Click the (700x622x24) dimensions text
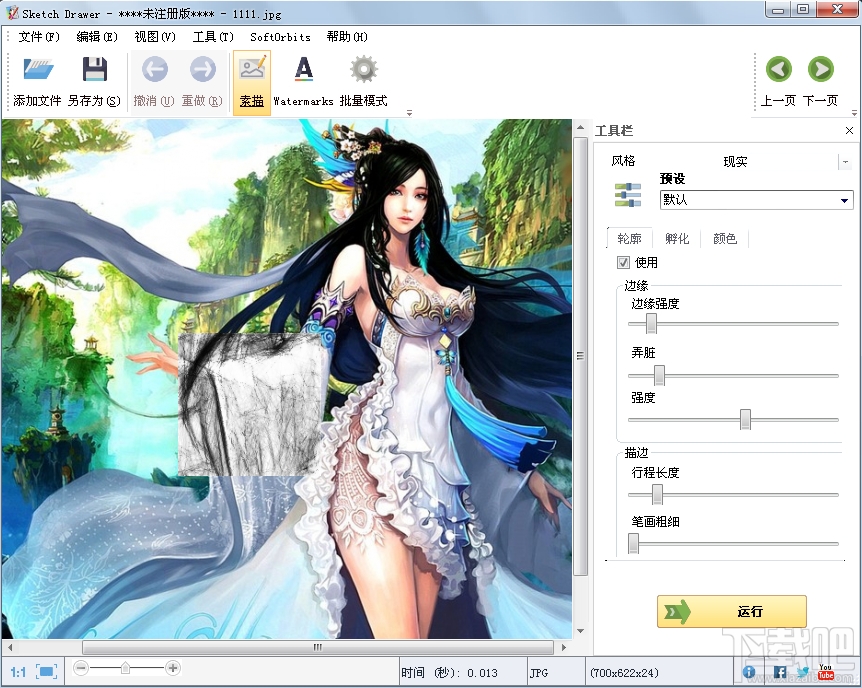Viewport: 862px width, 688px height. (x=624, y=673)
